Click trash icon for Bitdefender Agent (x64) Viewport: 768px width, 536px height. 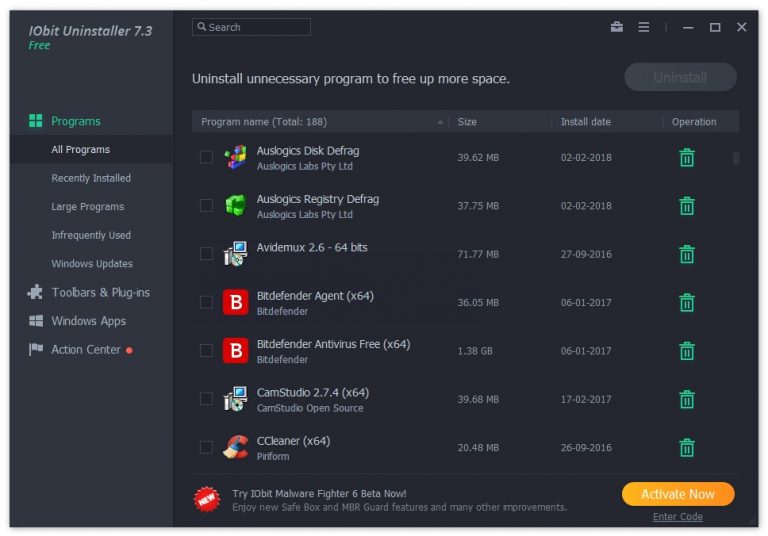687,303
